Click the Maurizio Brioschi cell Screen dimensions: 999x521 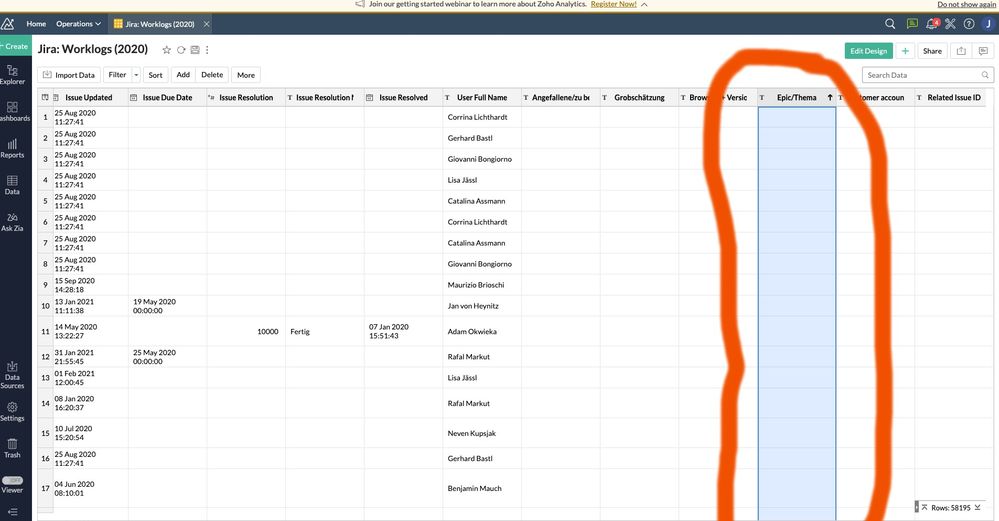[x=482, y=285]
